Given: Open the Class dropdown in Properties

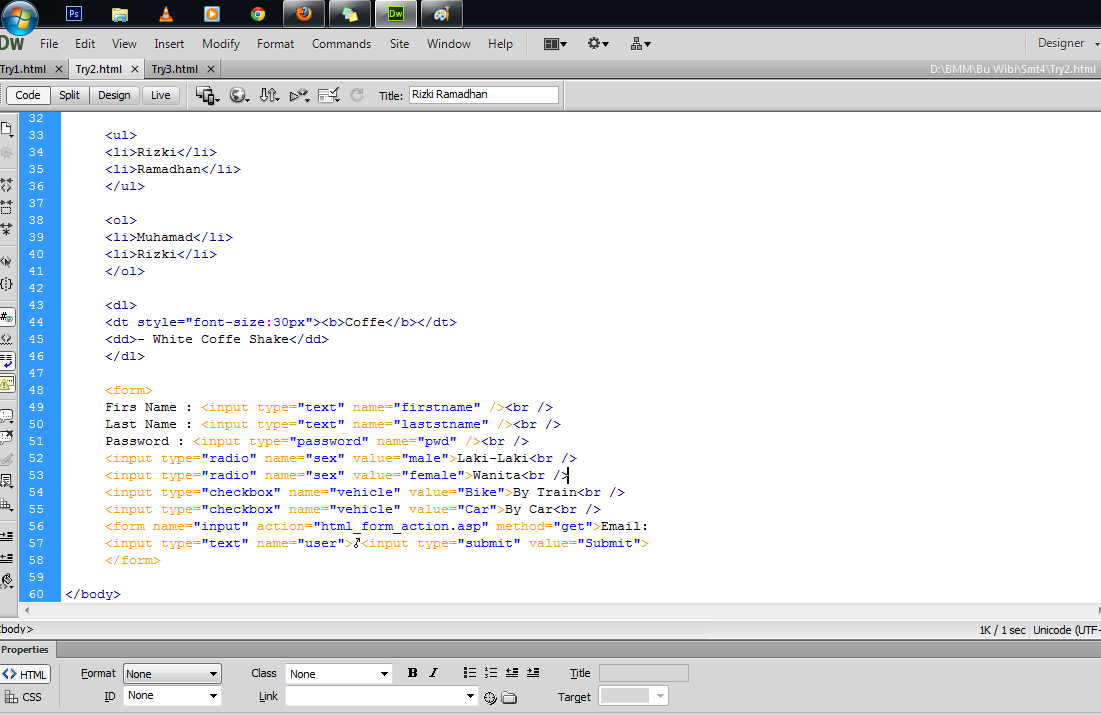Looking at the screenshot, I should pyautogui.click(x=338, y=674).
